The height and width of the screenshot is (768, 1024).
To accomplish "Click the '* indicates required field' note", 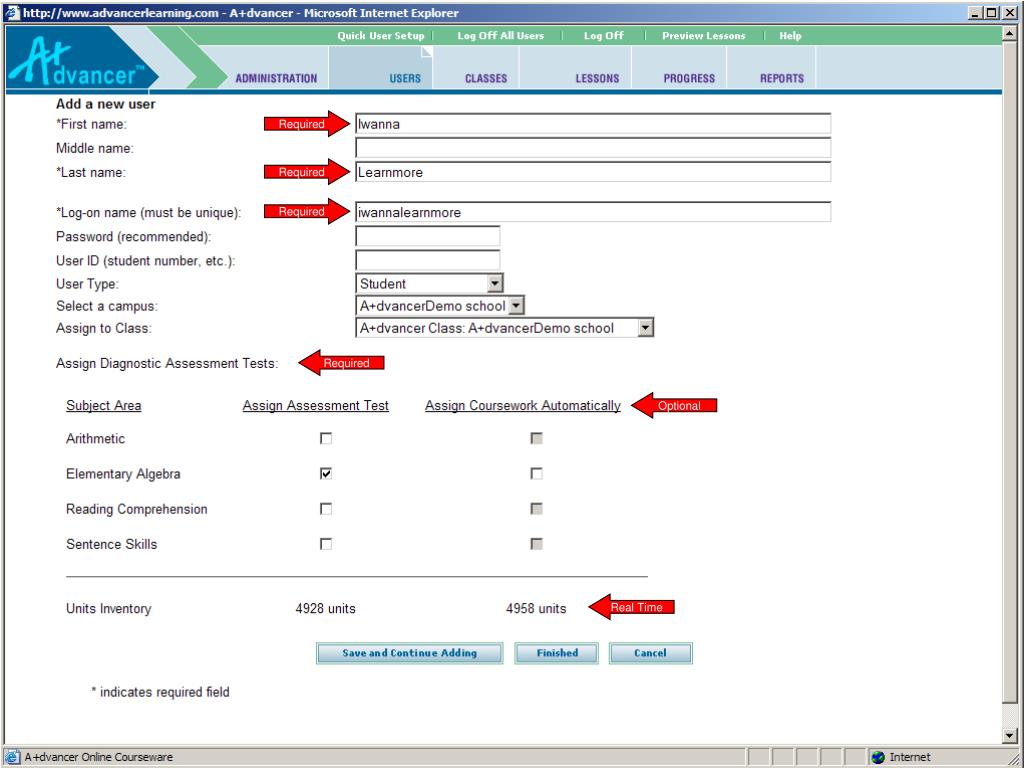I will click(161, 692).
